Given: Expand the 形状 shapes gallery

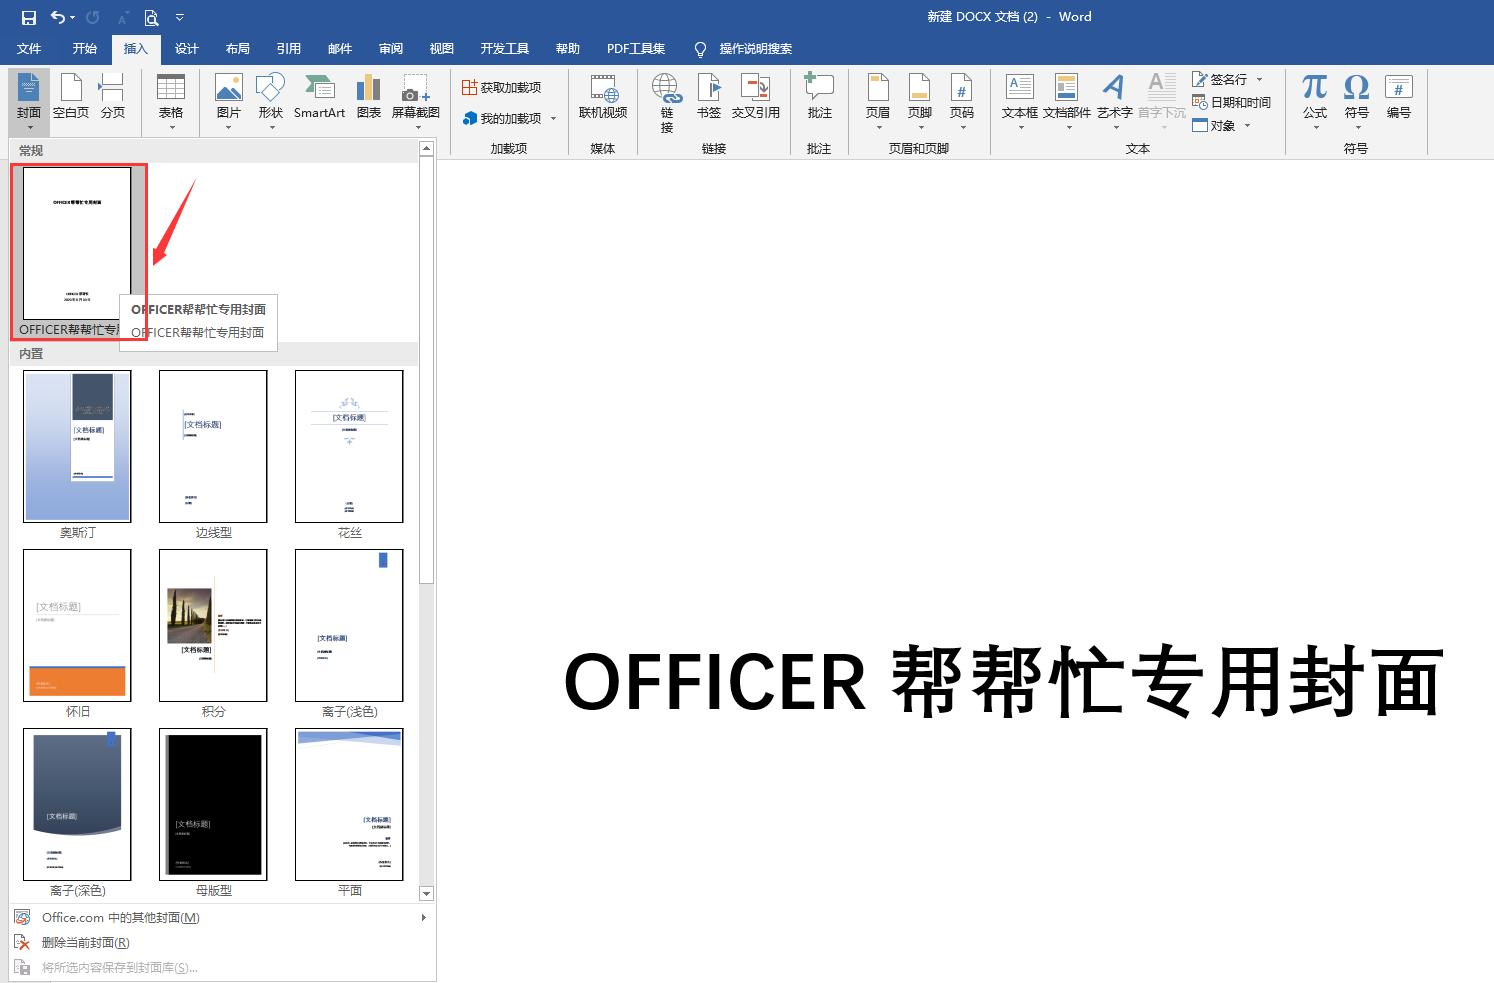Looking at the screenshot, I should (269, 125).
